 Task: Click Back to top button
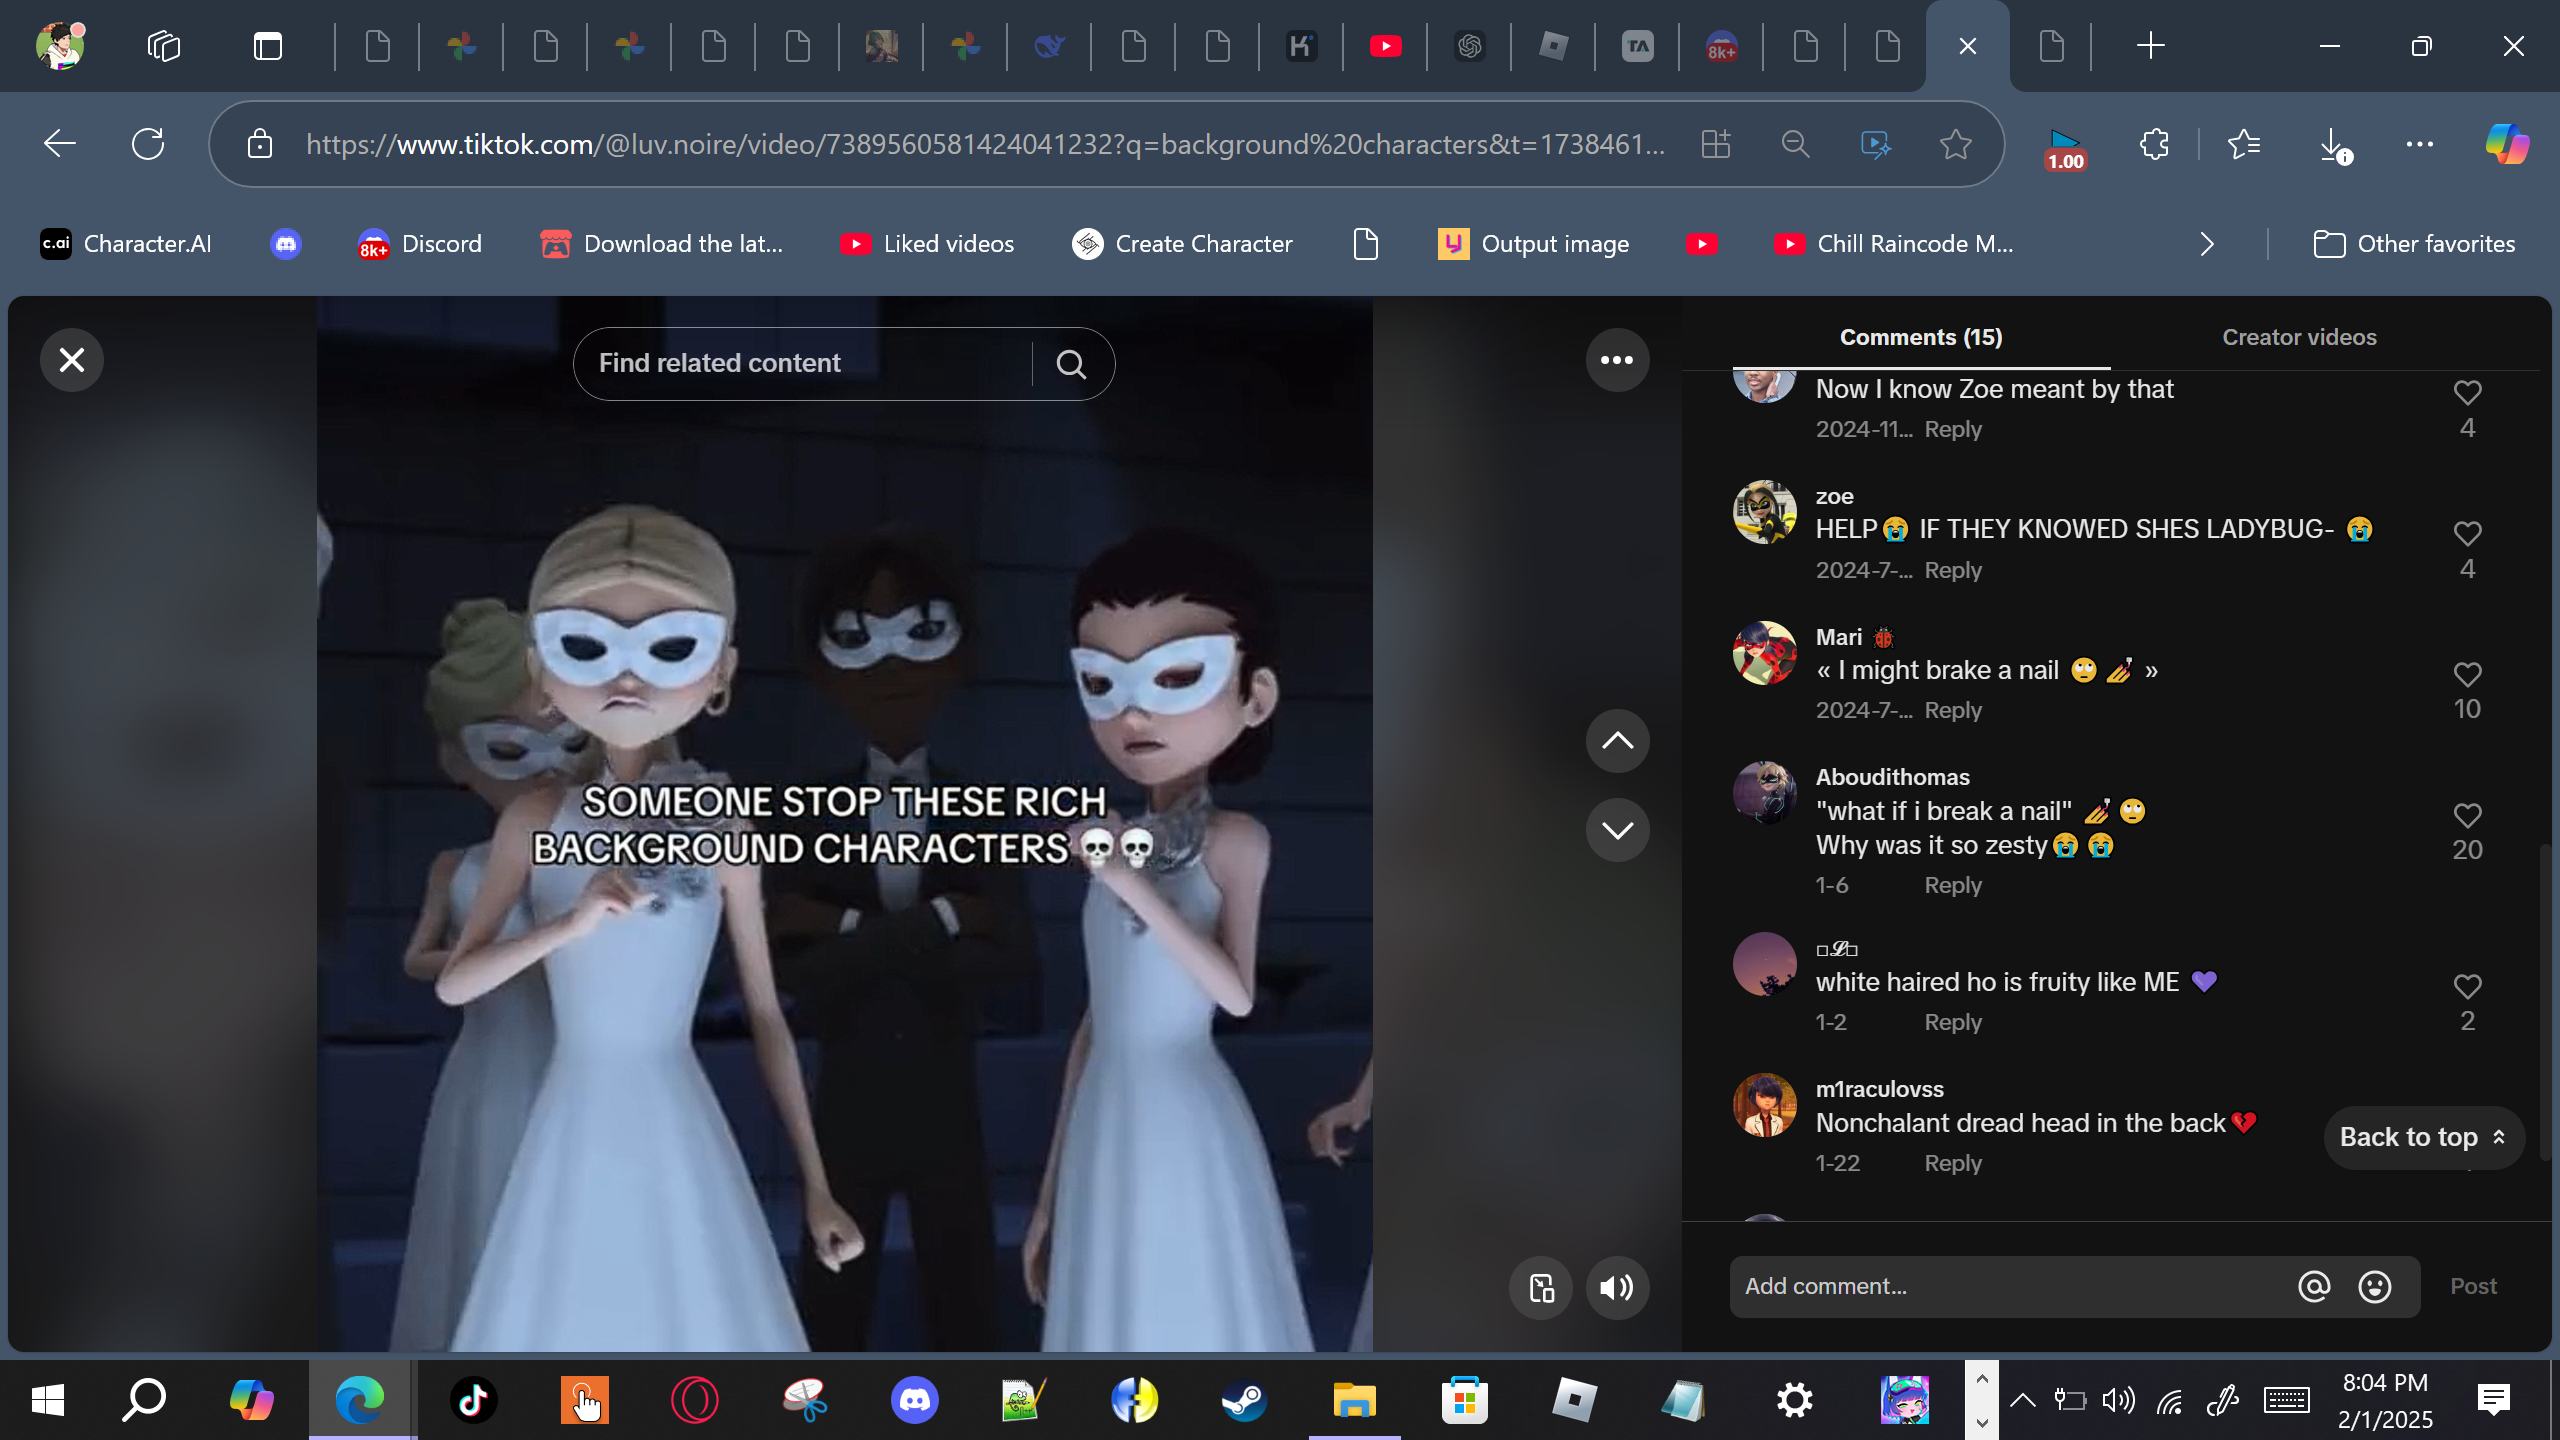2422,1137
